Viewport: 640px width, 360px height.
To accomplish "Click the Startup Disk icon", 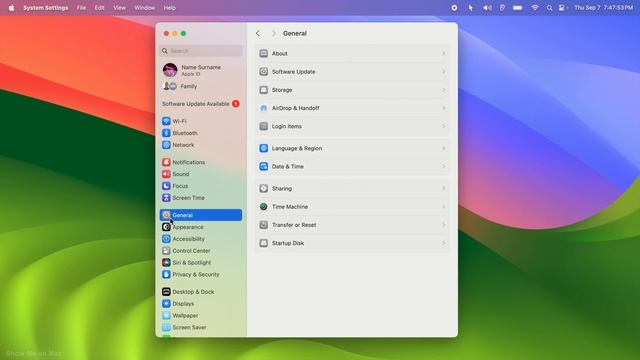I will tap(264, 243).
